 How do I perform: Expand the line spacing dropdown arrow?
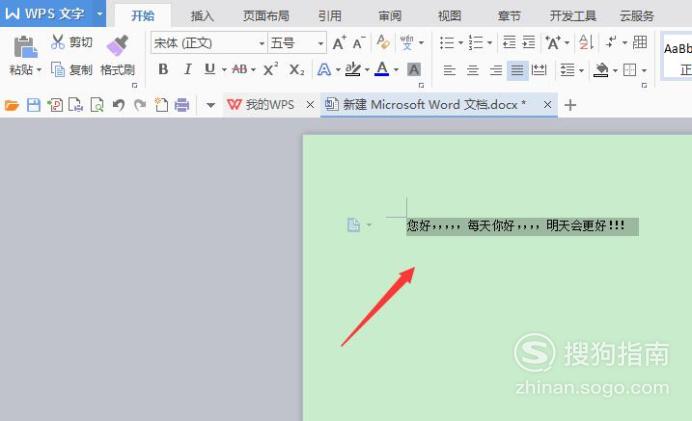(581, 70)
